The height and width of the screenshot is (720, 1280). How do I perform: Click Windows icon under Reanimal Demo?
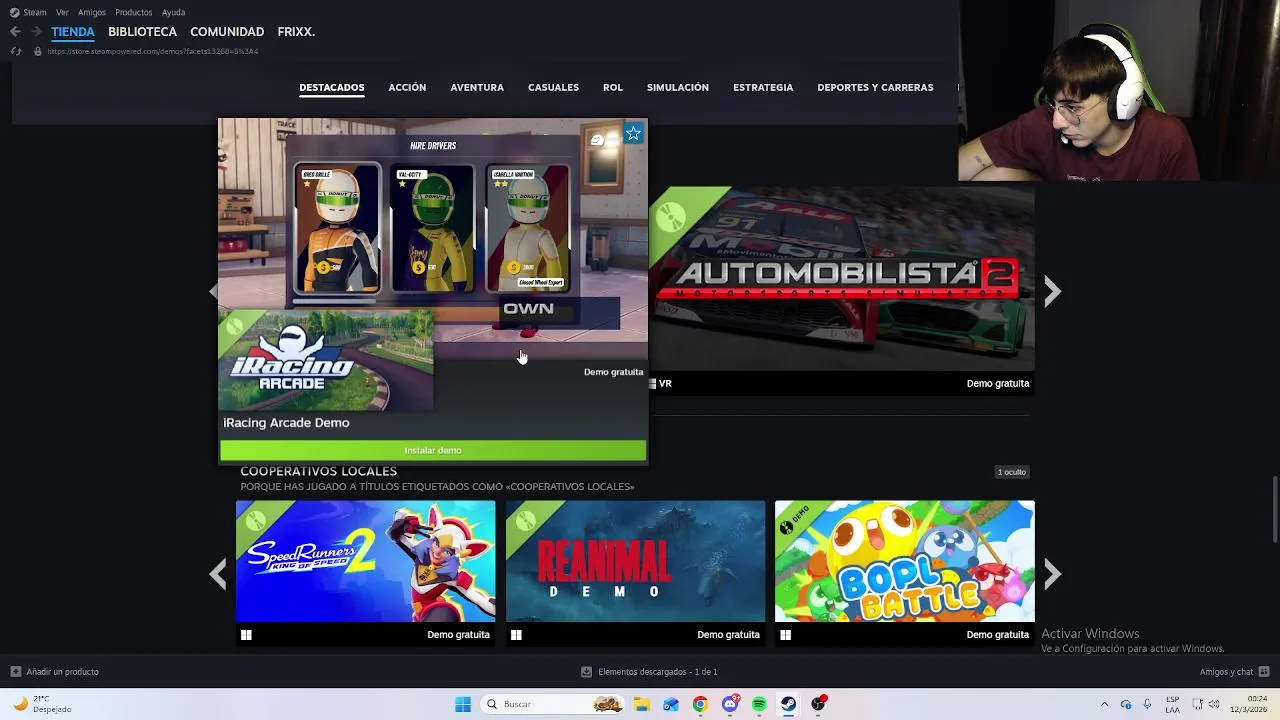516,634
